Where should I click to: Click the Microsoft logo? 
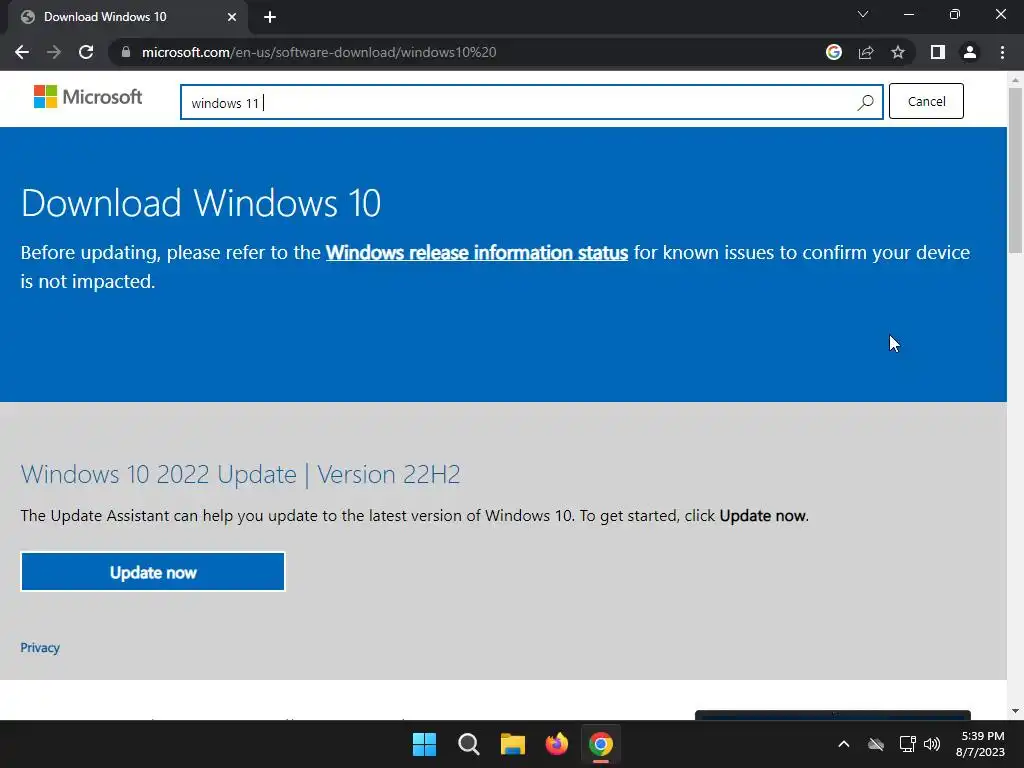[88, 97]
